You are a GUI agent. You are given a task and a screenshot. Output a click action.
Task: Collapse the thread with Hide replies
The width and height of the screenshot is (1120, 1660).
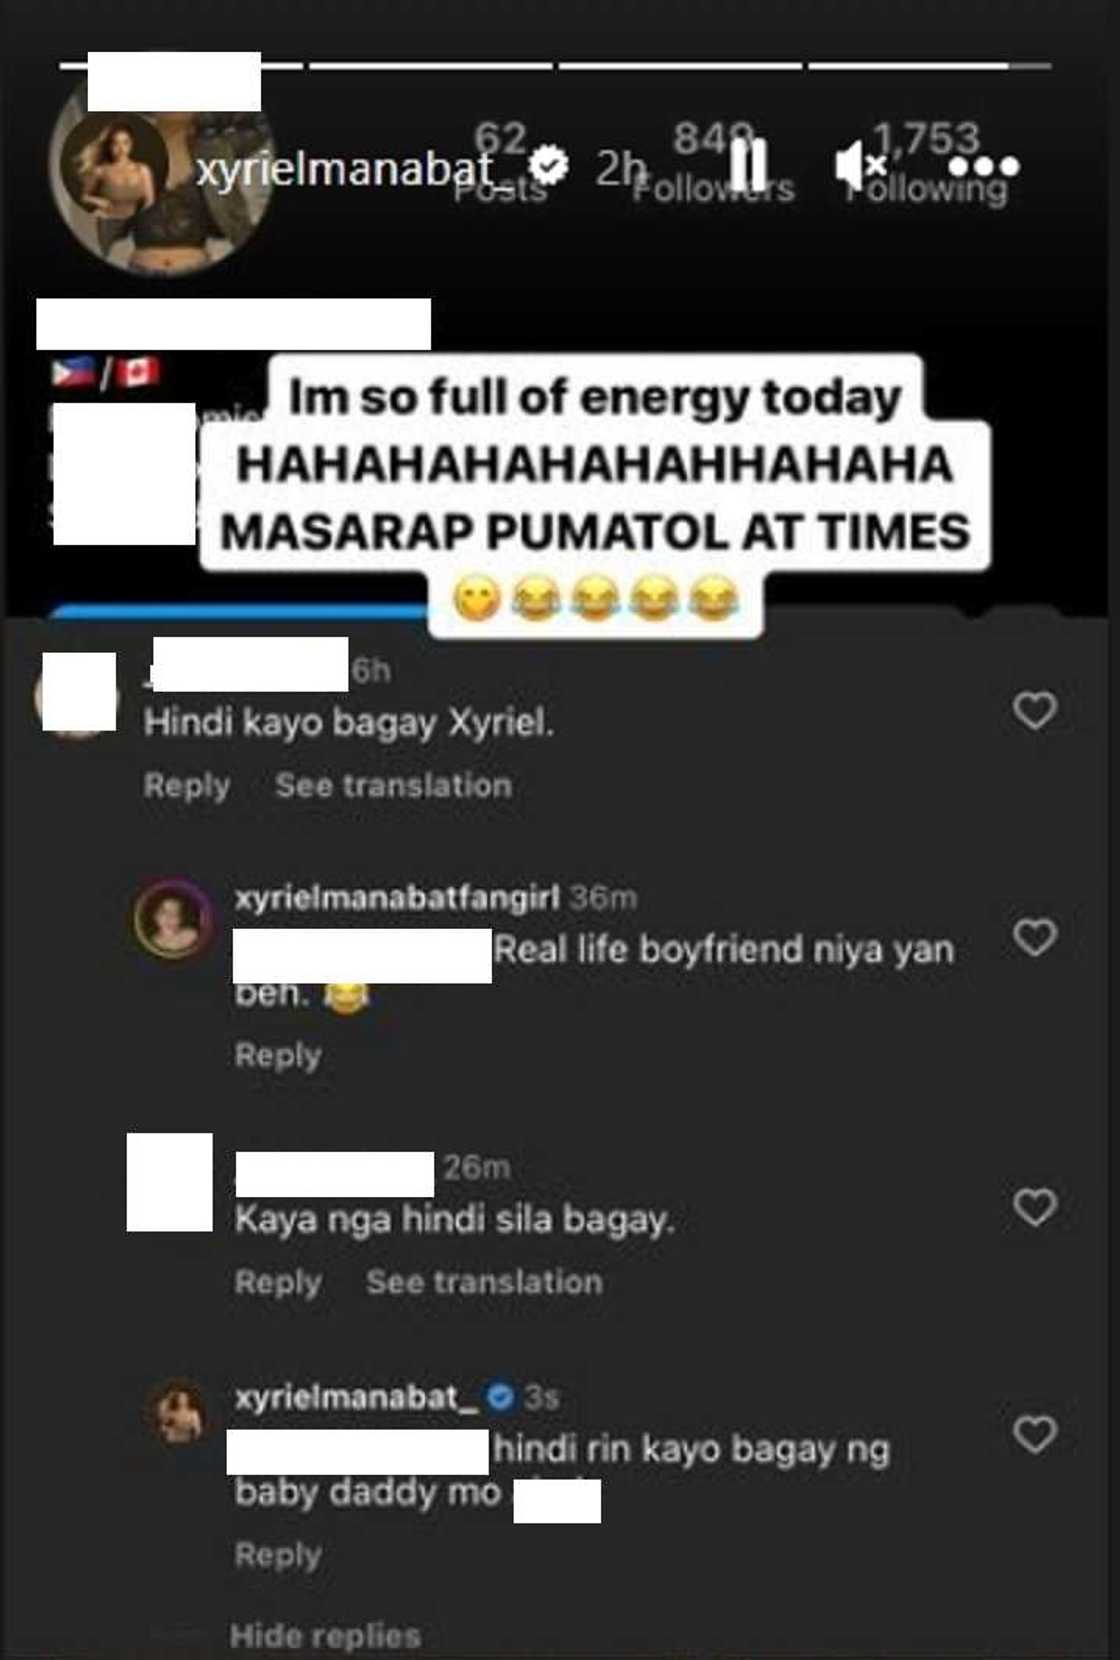(x=325, y=1636)
